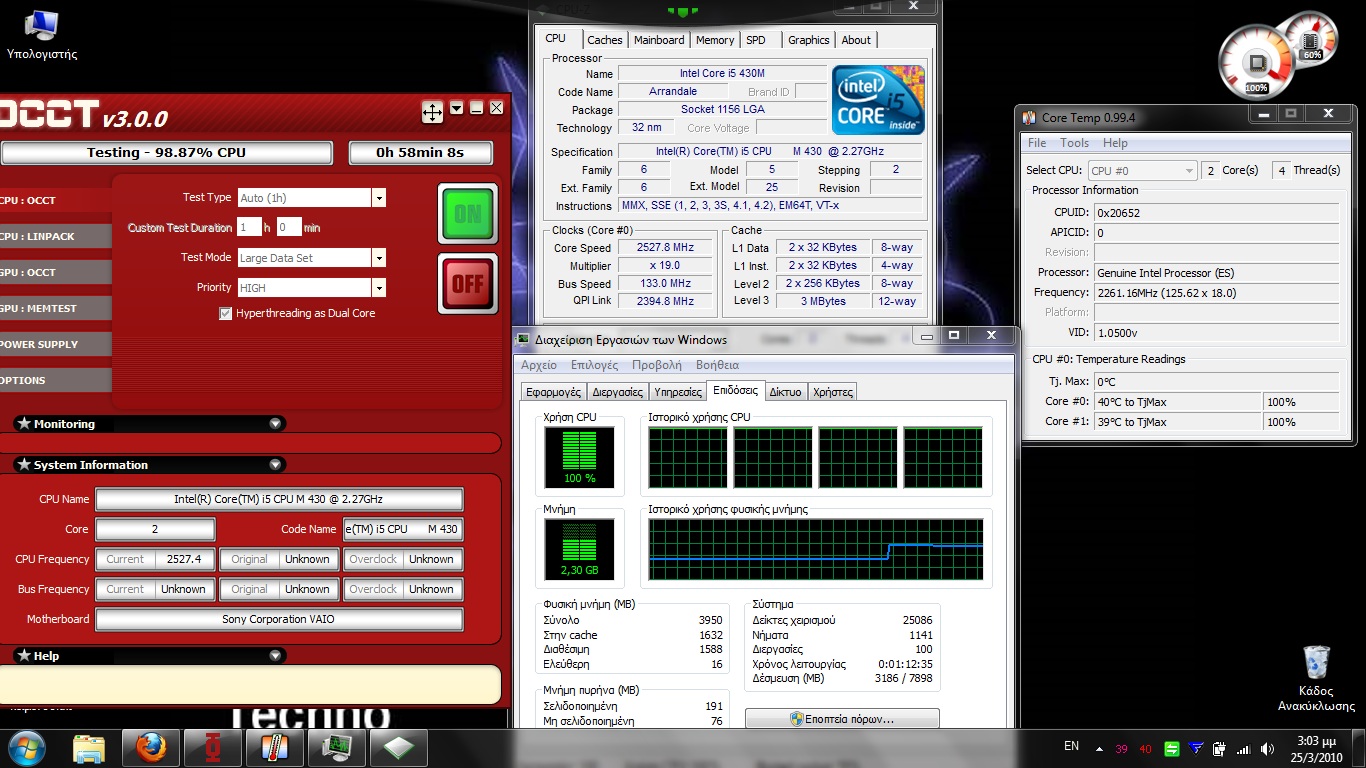Viewport: 1366px width, 768px height.
Task: Click the Windows Start orb
Action: [27, 747]
